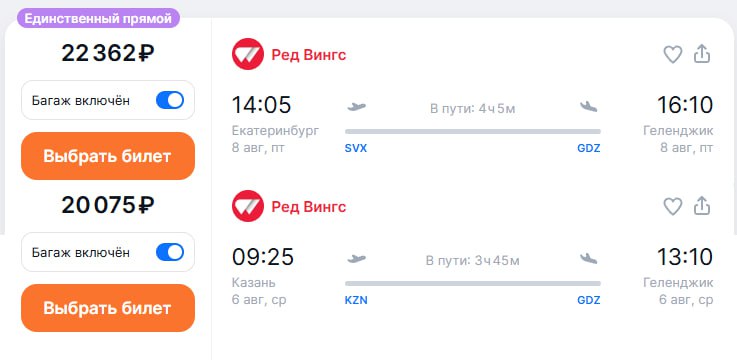Click GDZ code on Kazan flight
The image size is (737, 360).
589,300
